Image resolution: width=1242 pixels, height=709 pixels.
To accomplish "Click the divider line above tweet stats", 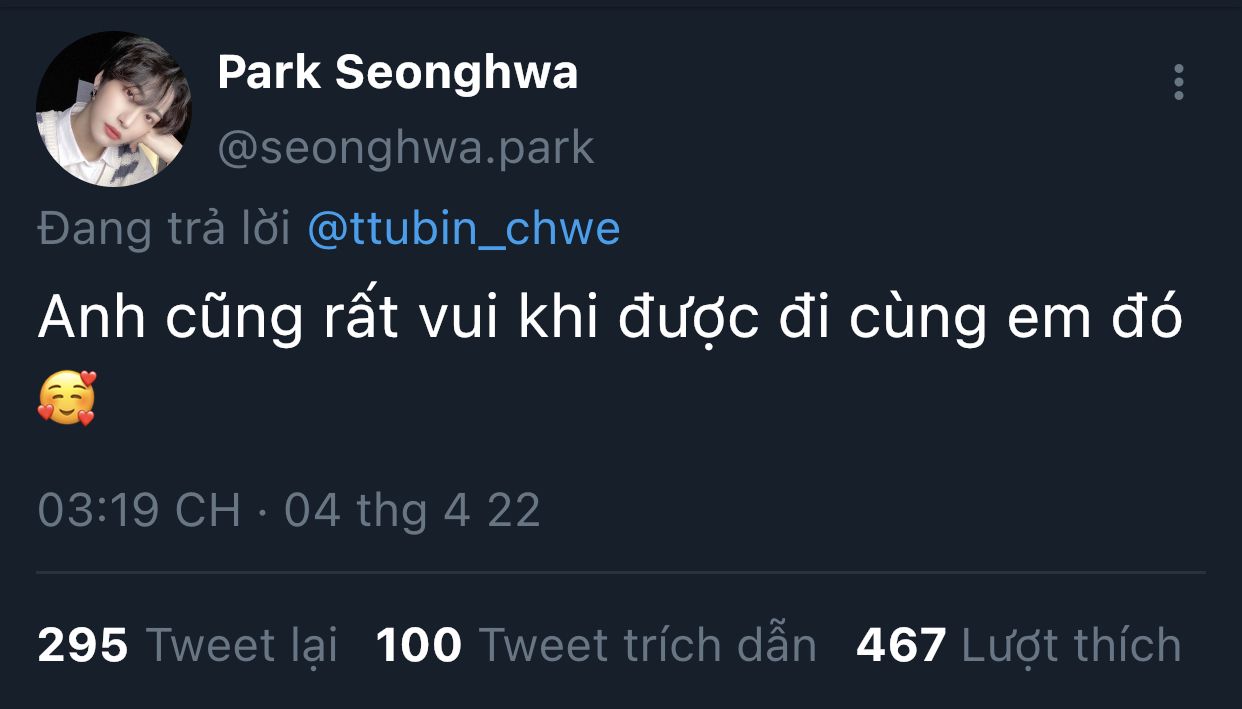I will [x=620, y=573].
